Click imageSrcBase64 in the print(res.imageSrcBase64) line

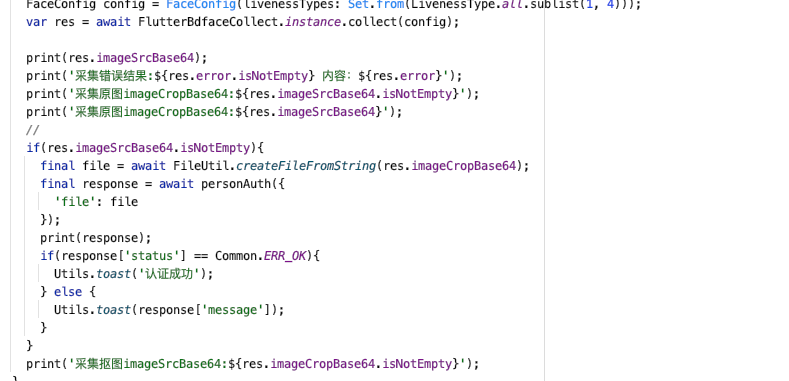(x=145, y=58)
